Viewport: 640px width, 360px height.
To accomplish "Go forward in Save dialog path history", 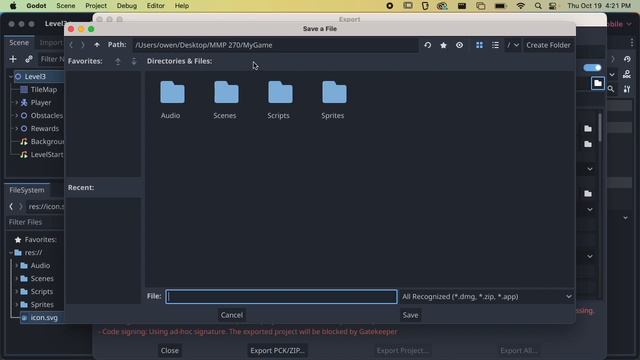I will coord(83,45).
